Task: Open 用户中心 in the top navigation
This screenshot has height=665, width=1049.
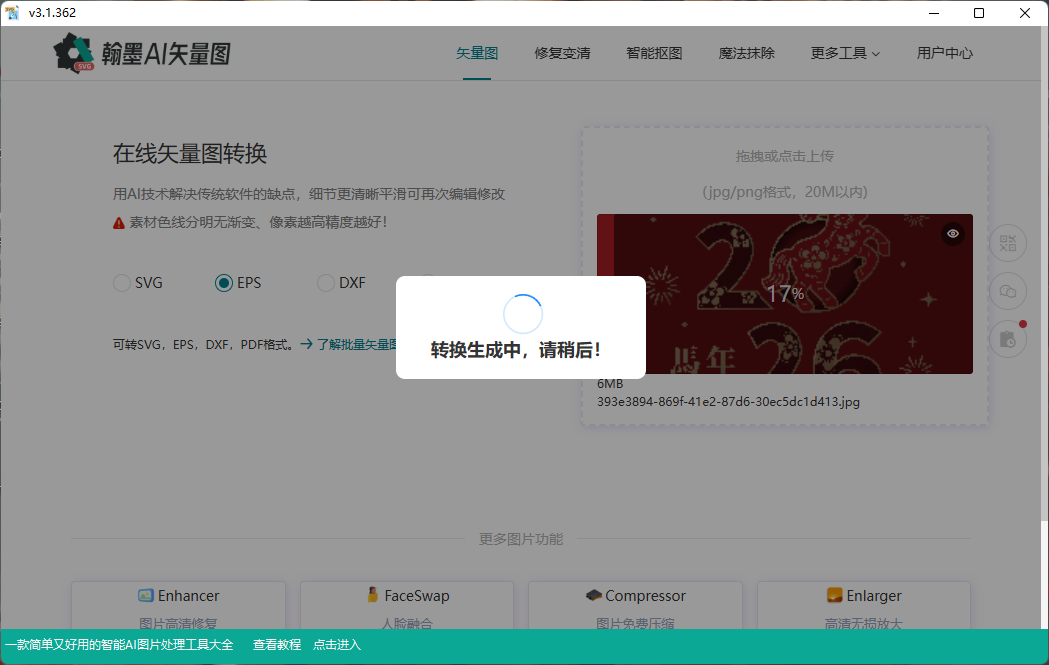Action: pos(944,53)
